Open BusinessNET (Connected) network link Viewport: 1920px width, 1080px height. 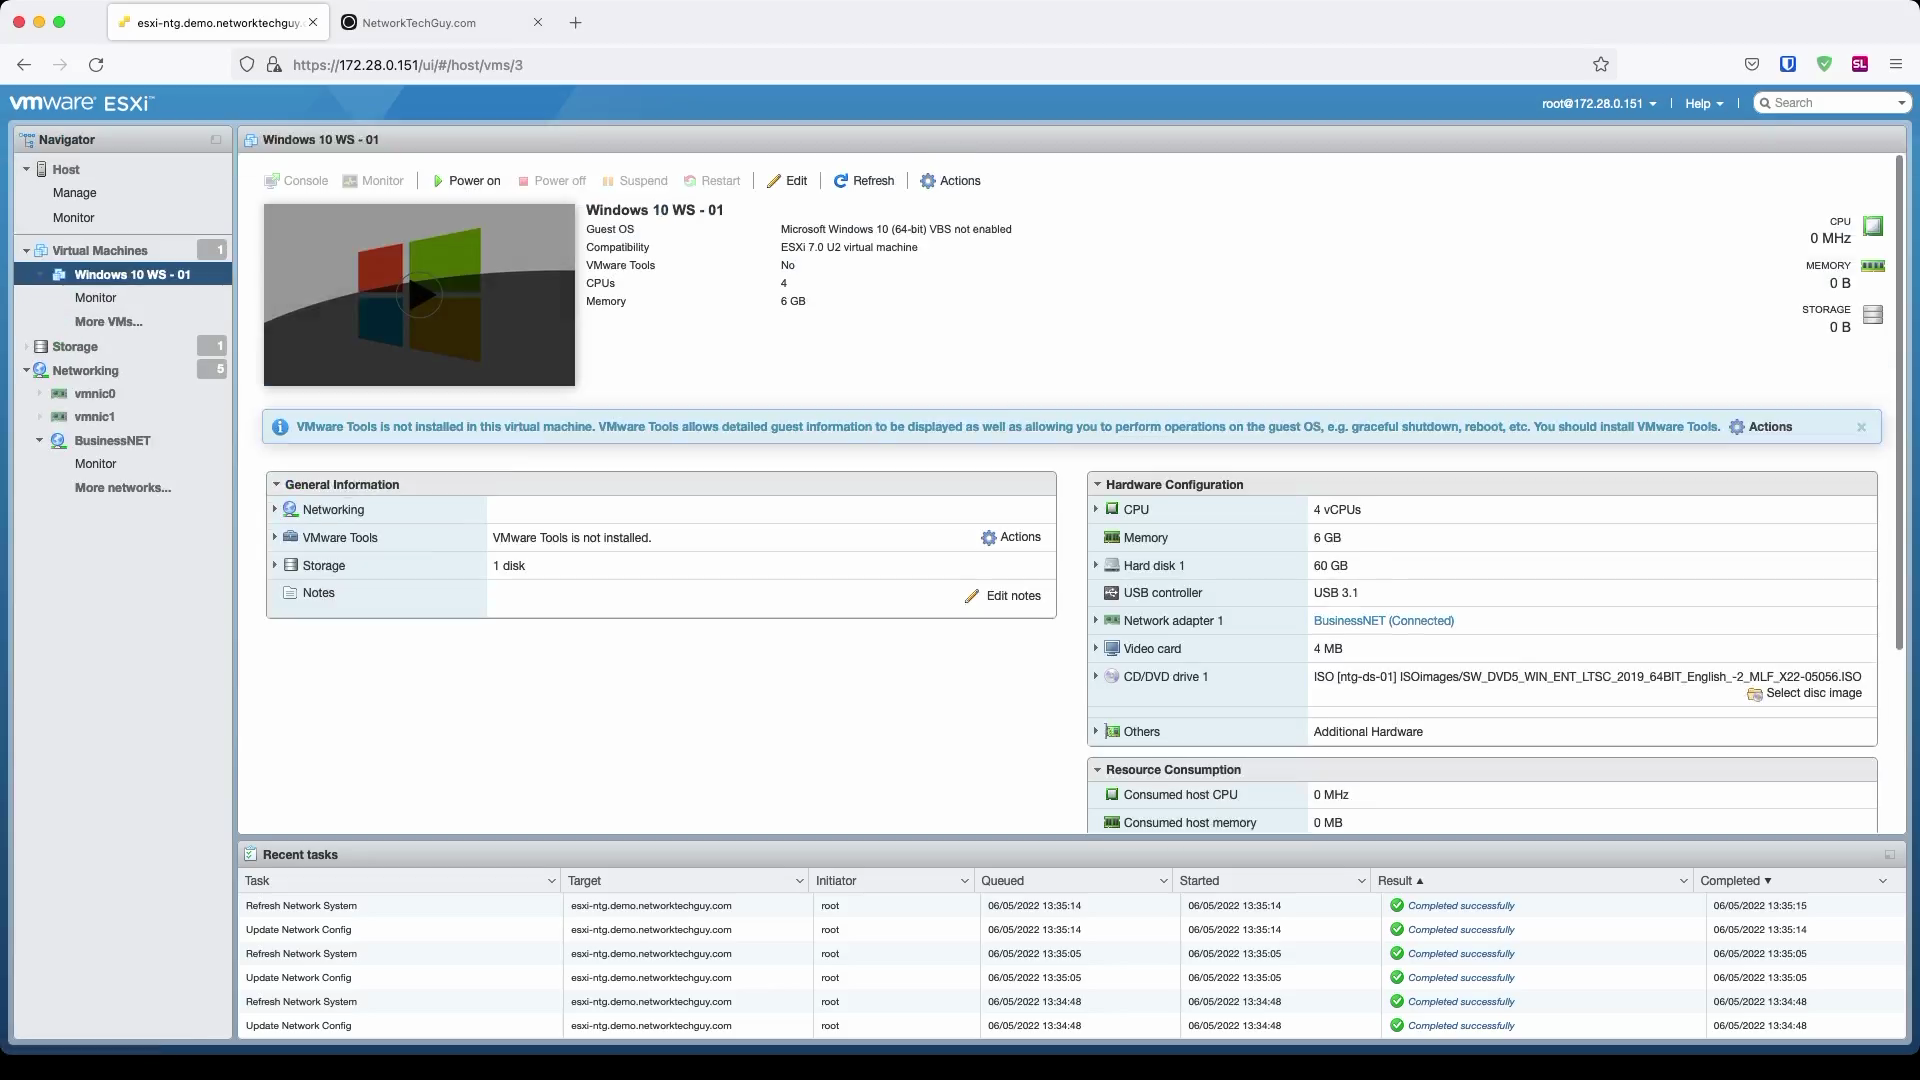pyautogui.click(x=1383, y=621)
